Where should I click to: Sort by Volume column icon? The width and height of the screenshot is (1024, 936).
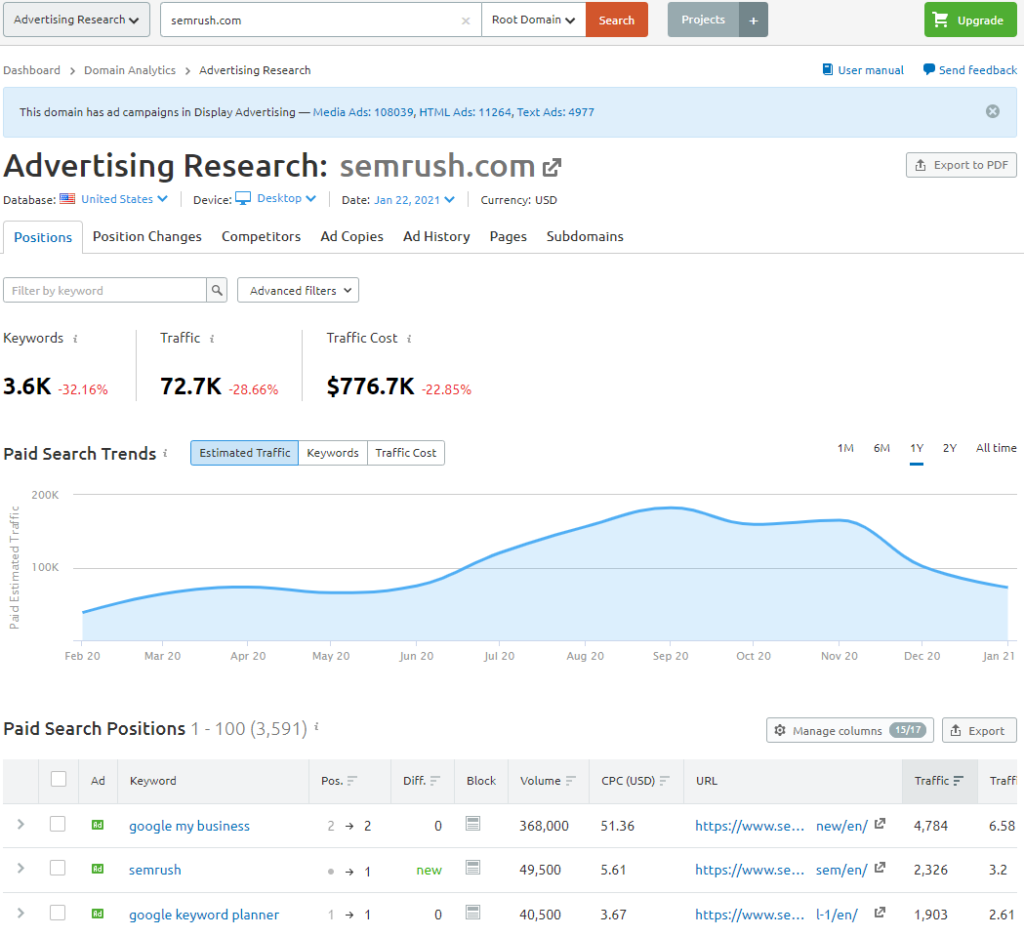click(571, 781)
